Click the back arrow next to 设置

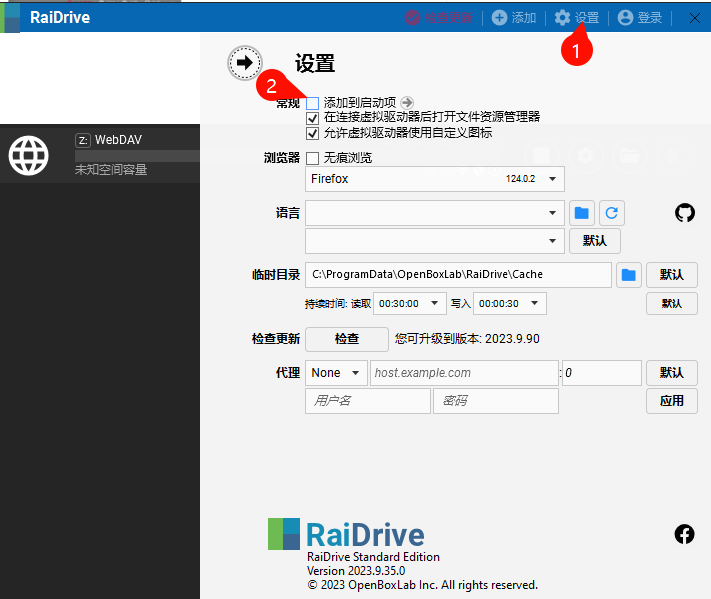(245, 63)
